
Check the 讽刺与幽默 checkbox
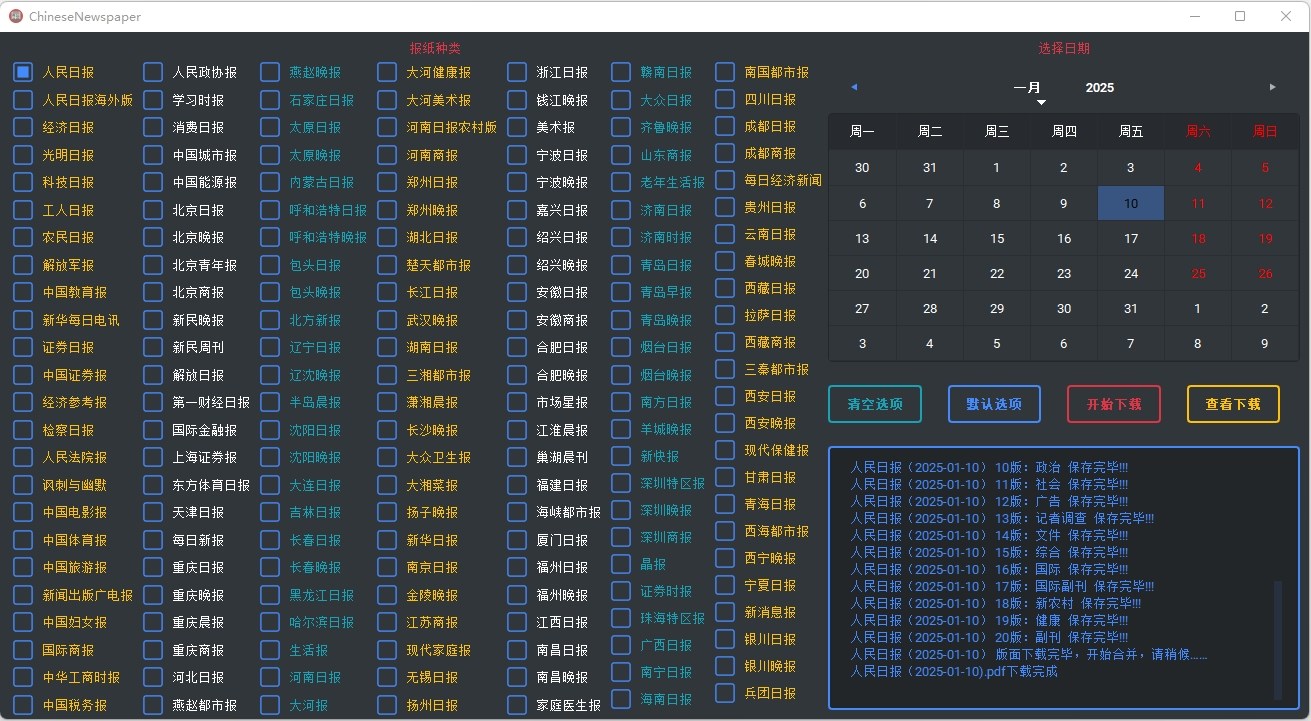click(x=23, y=485)
